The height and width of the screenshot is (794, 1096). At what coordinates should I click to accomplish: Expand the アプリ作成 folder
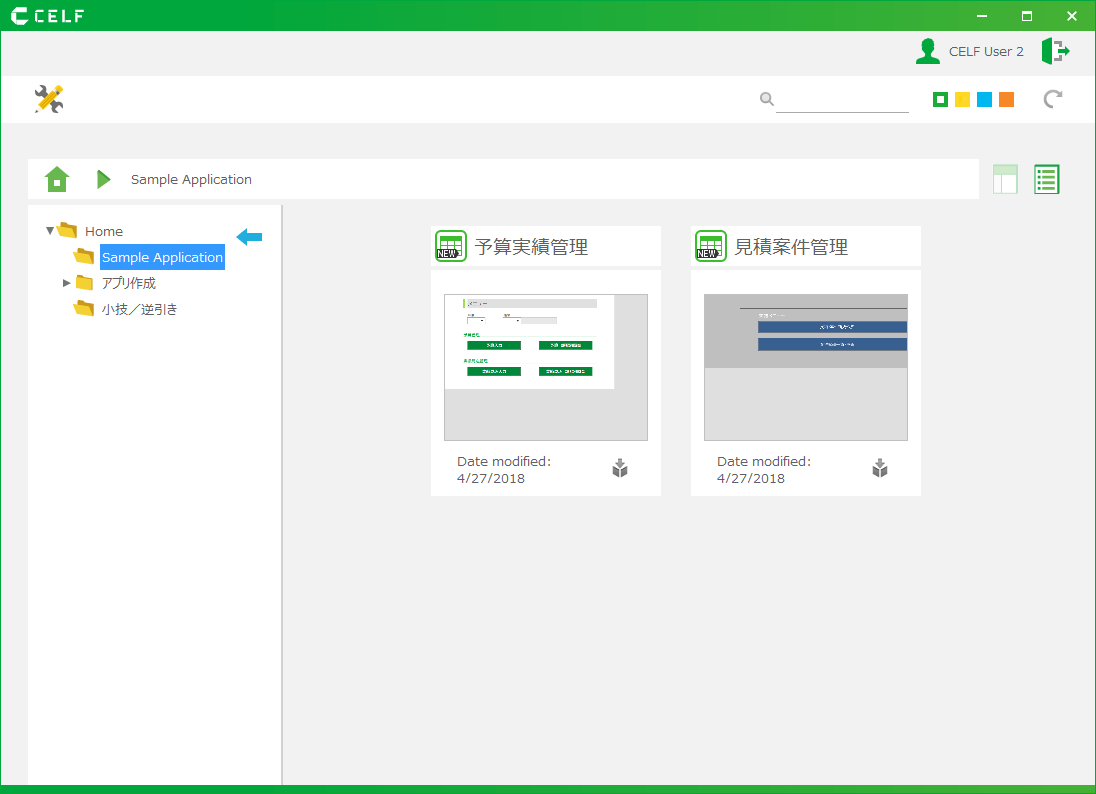[66, 283]
